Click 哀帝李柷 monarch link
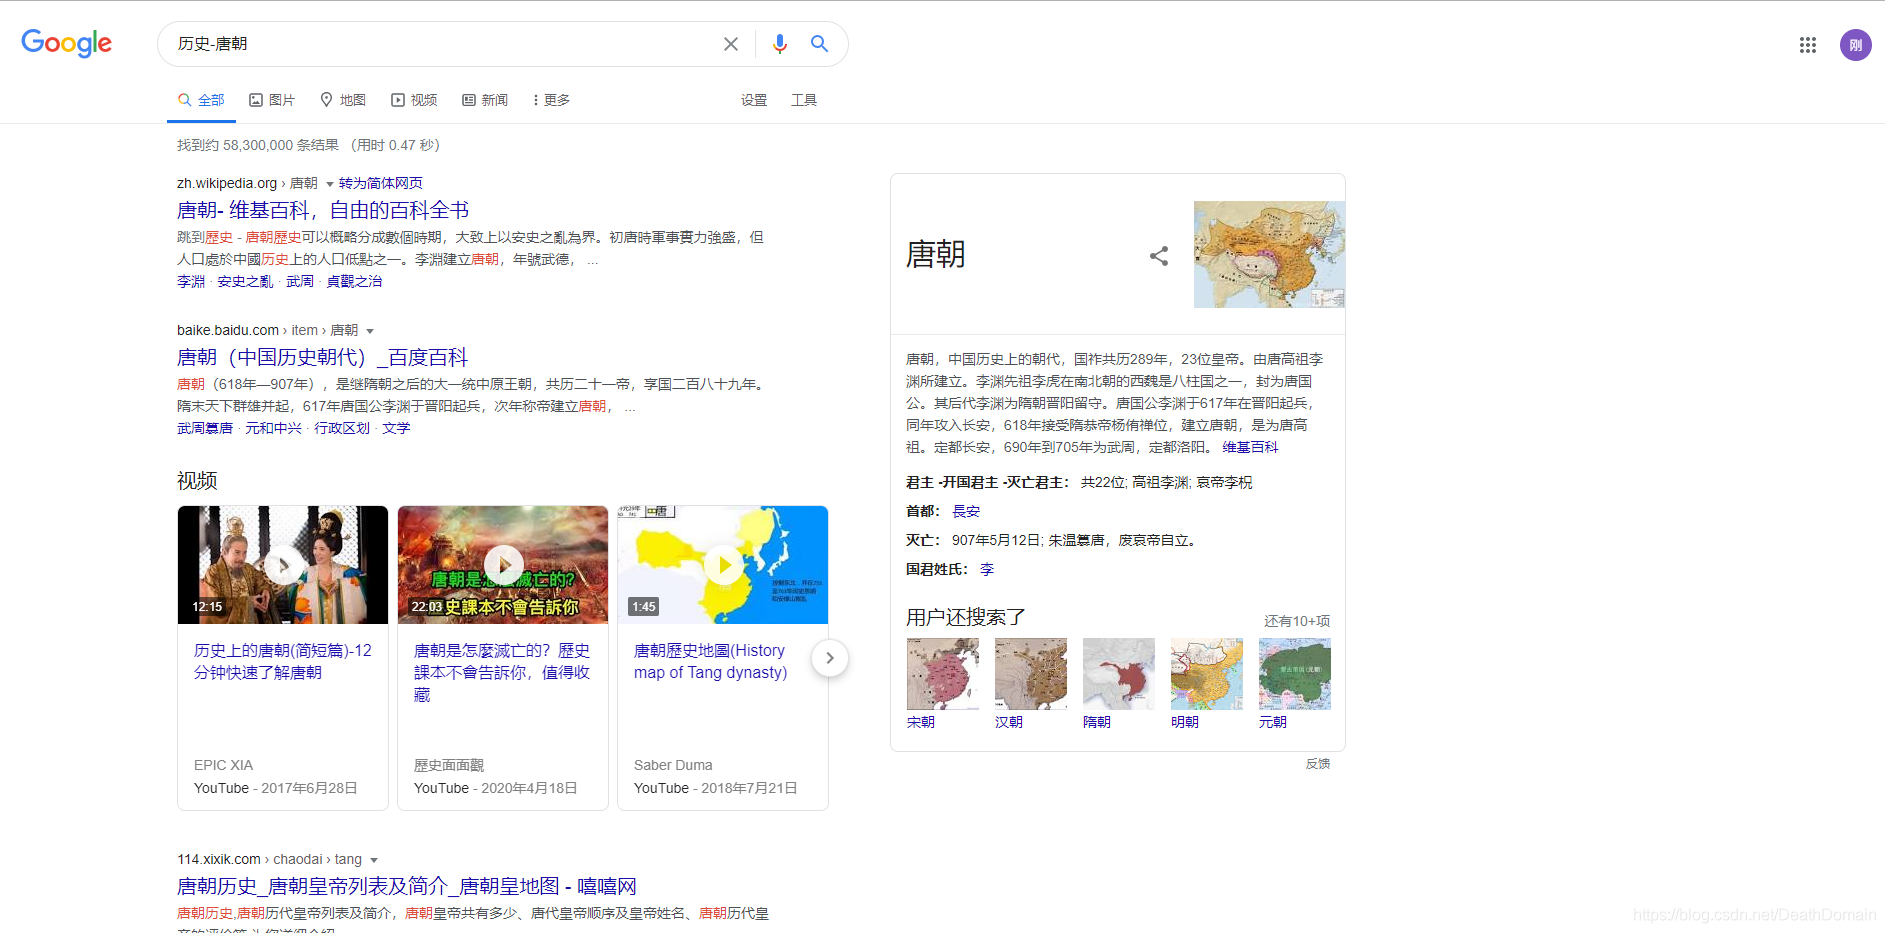Screen dimensions: 1885x933 [1224, 482]
